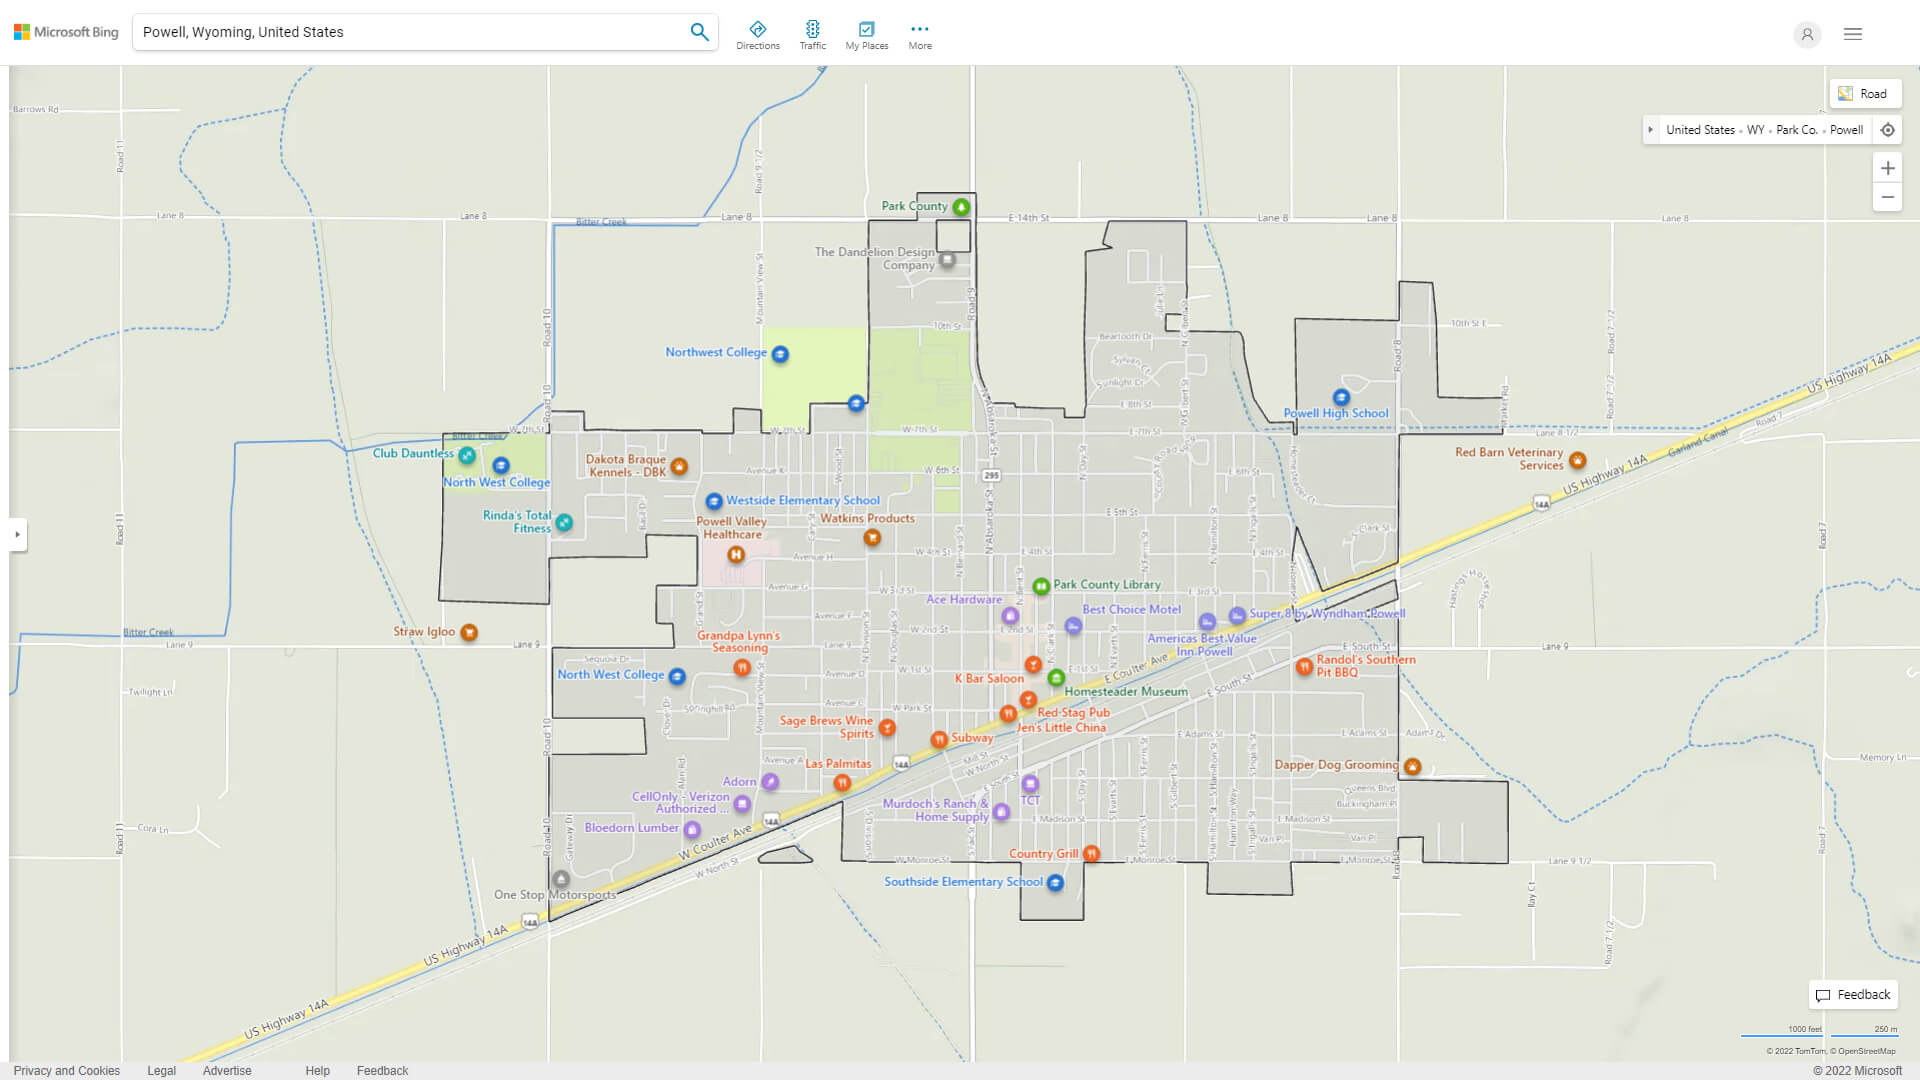Click the Northwest College map pin

[781, 352]
